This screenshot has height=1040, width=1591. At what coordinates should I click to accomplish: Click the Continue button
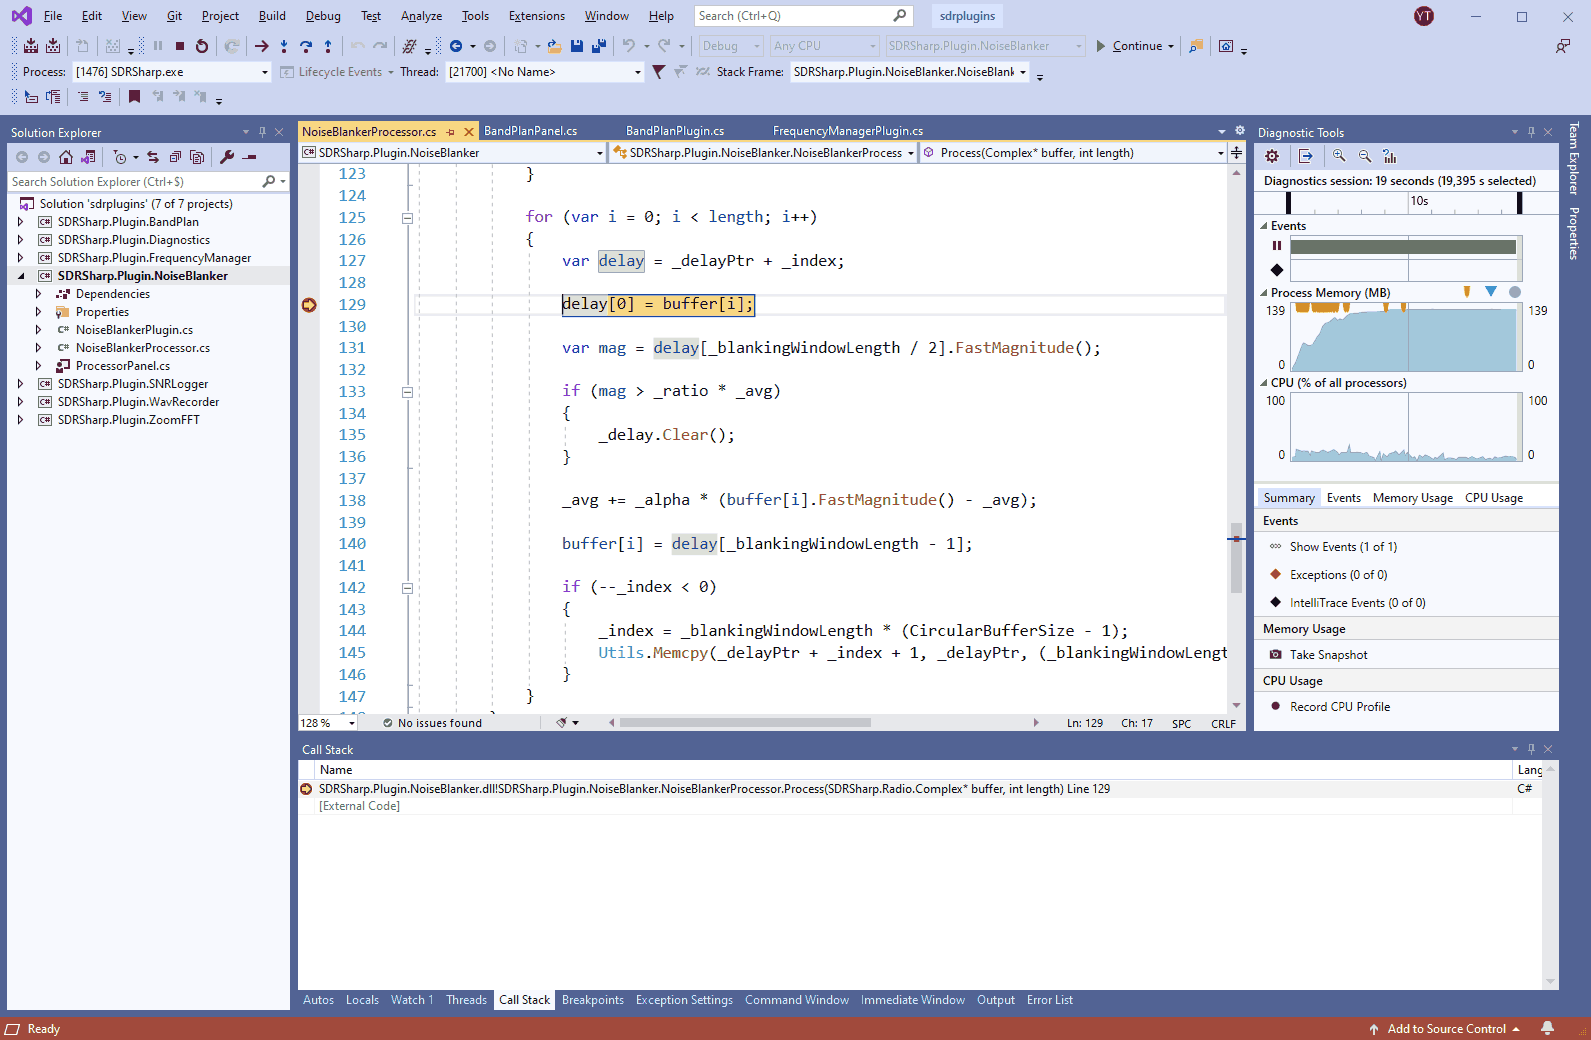(x=1130, y=46)
